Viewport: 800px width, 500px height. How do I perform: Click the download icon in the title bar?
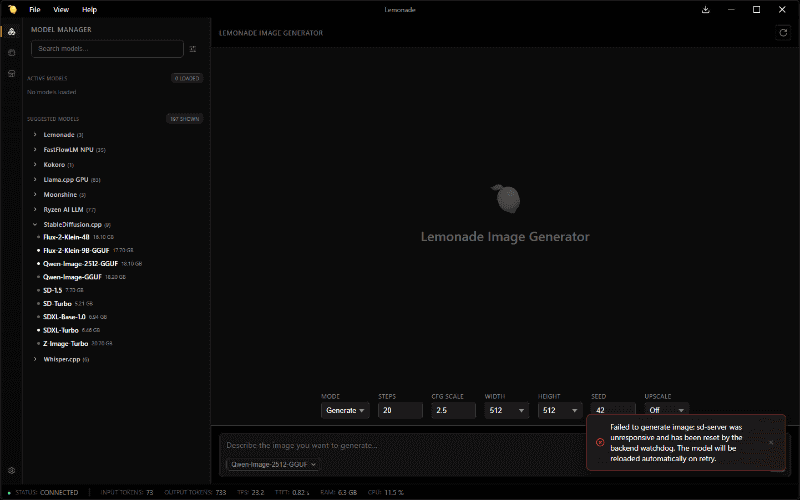coord(706,9)
